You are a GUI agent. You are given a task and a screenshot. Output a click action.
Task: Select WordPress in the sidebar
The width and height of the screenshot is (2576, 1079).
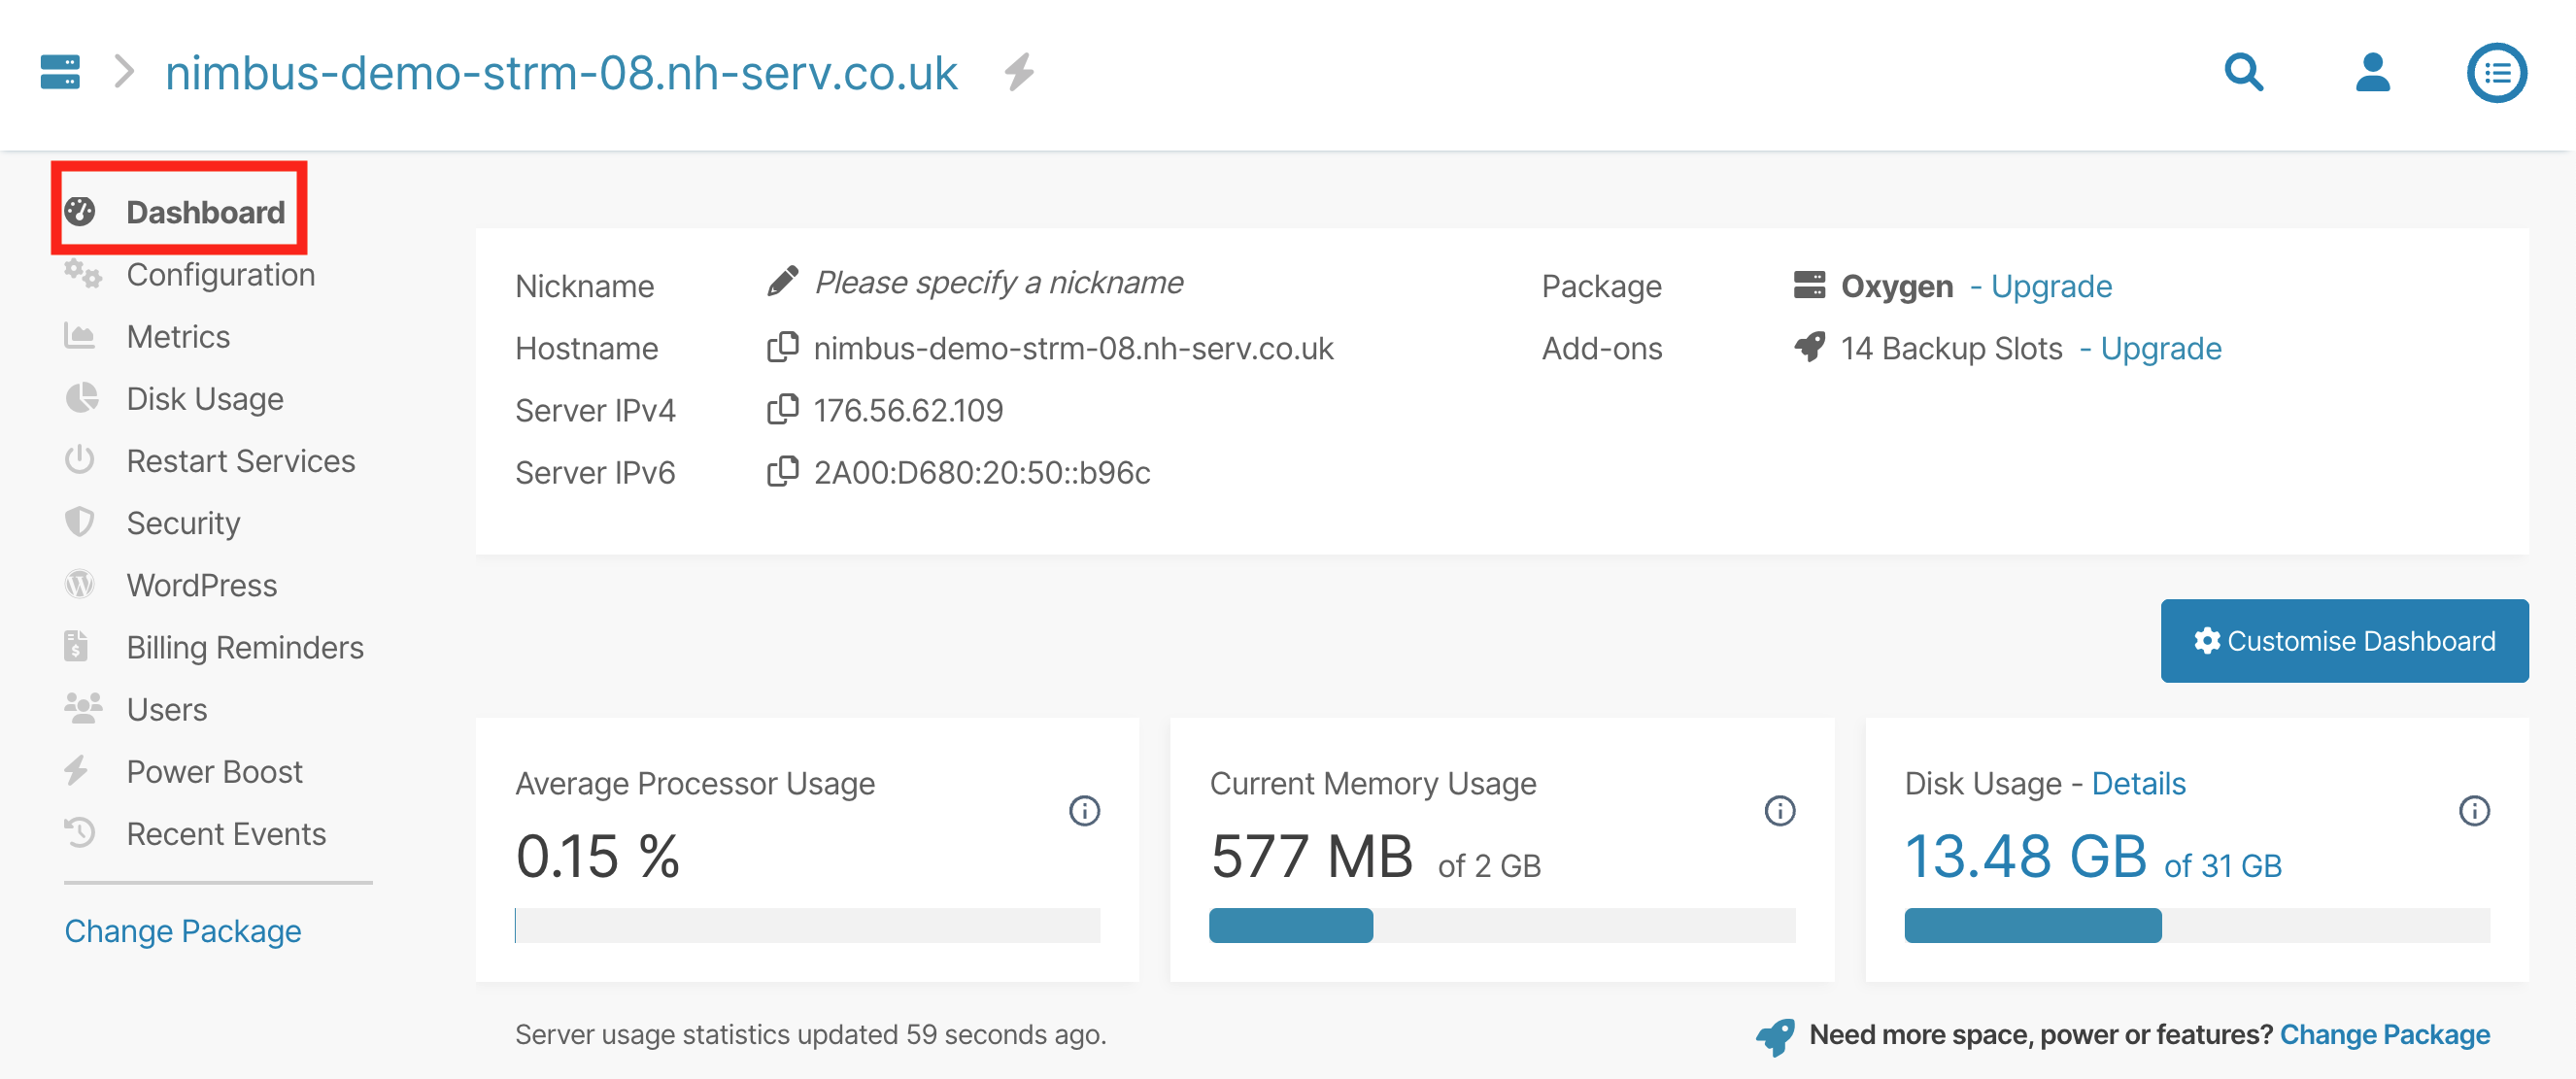click(201, 585)
